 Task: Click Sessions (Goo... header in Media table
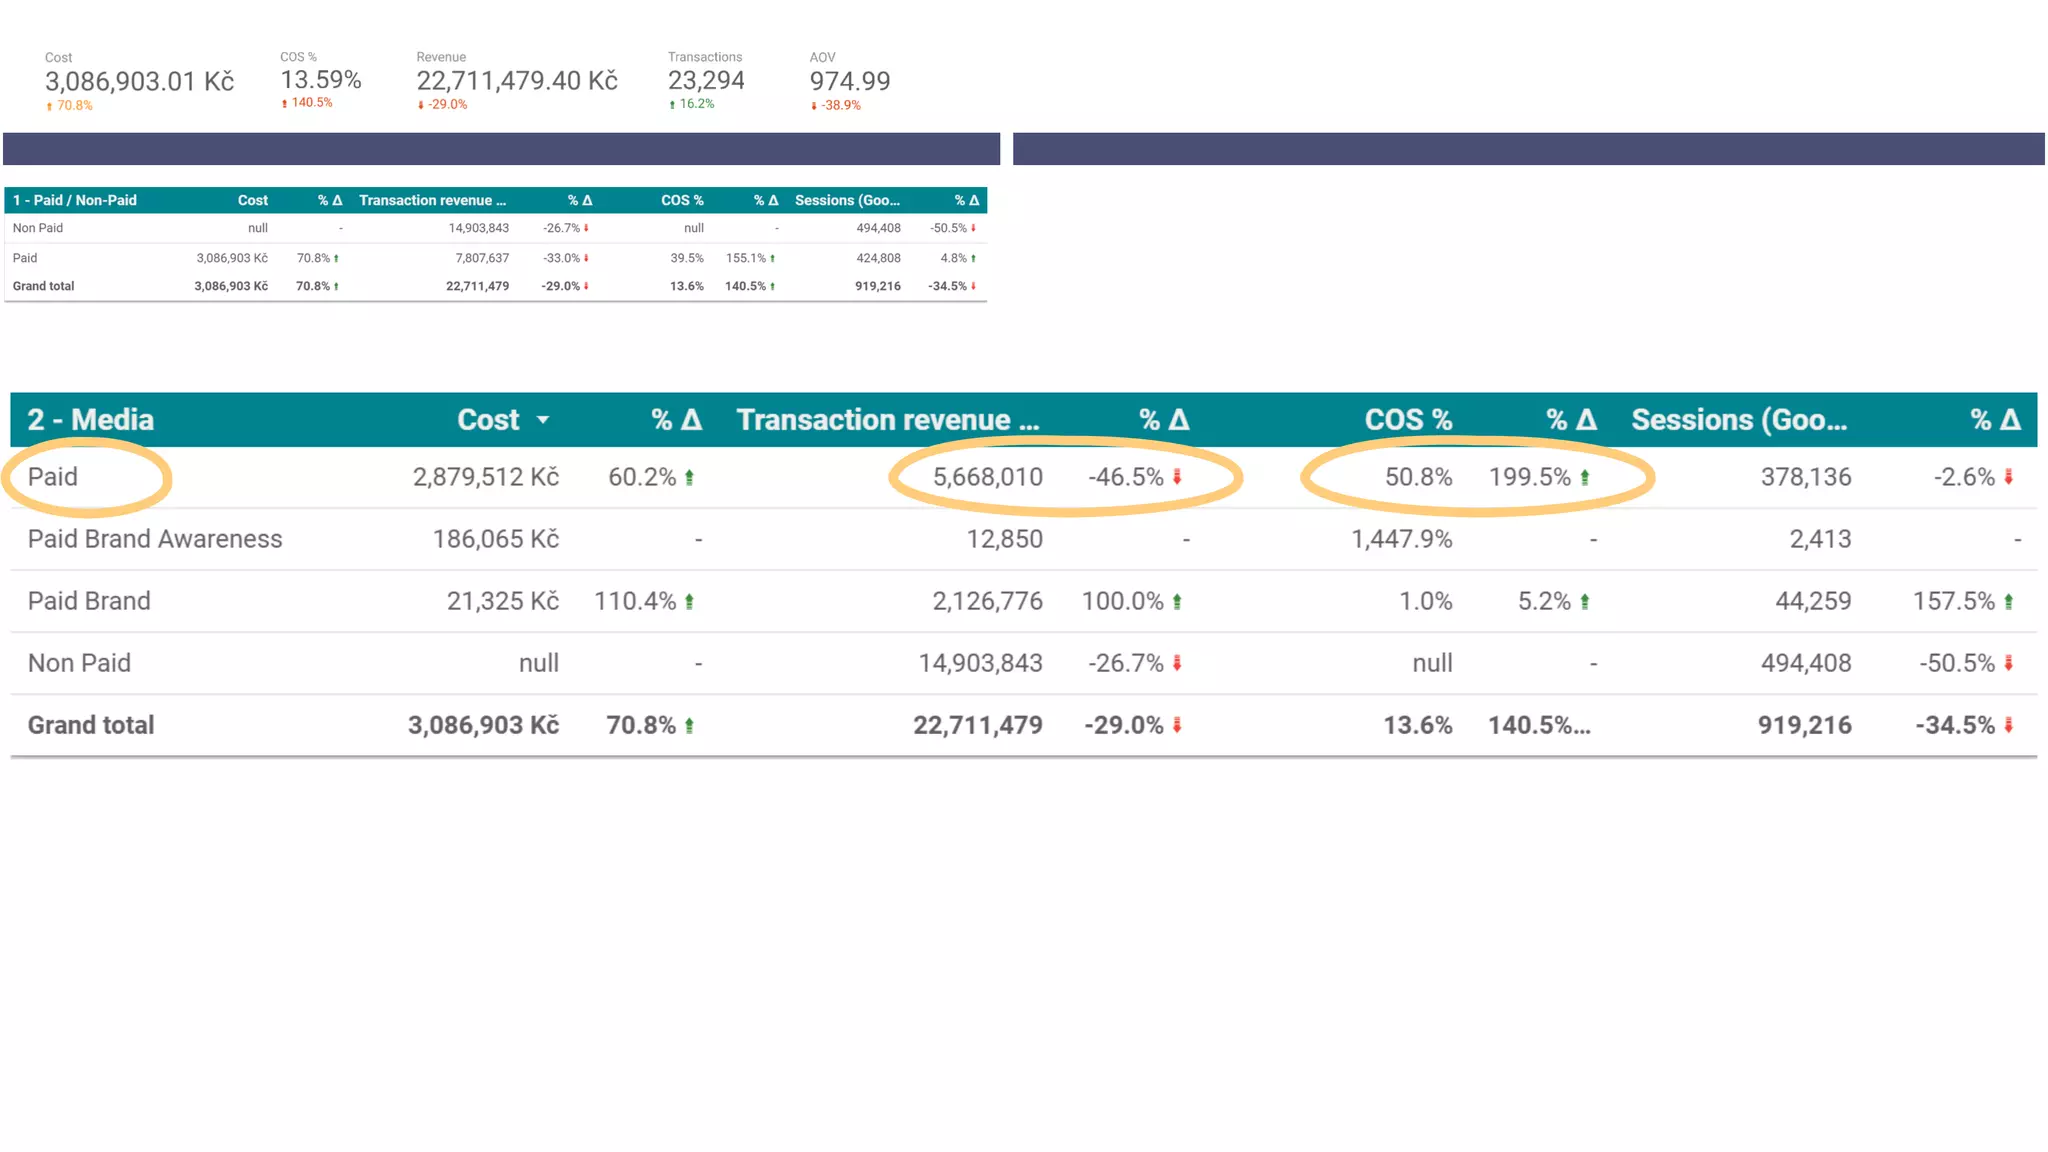tap(1739, 420)
